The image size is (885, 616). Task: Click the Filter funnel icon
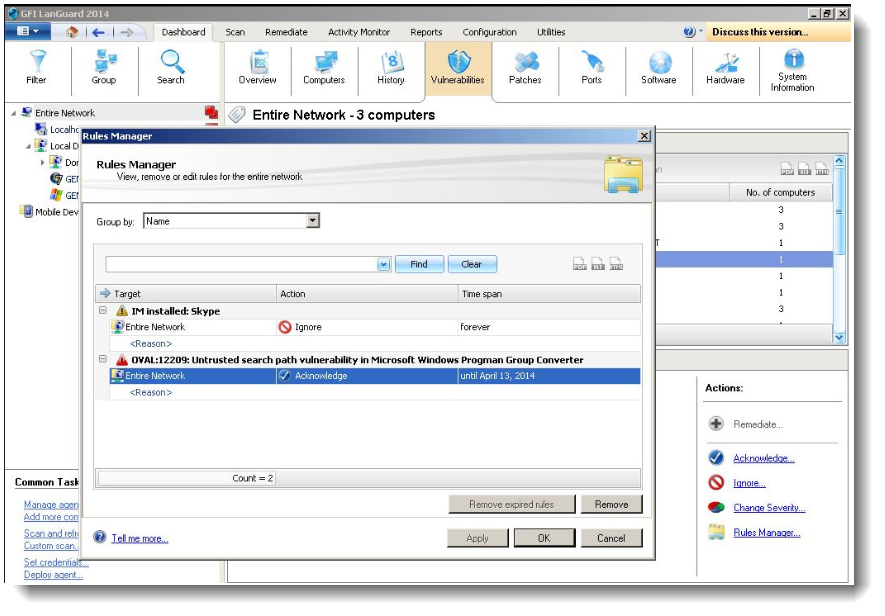(x=37, y=68)
